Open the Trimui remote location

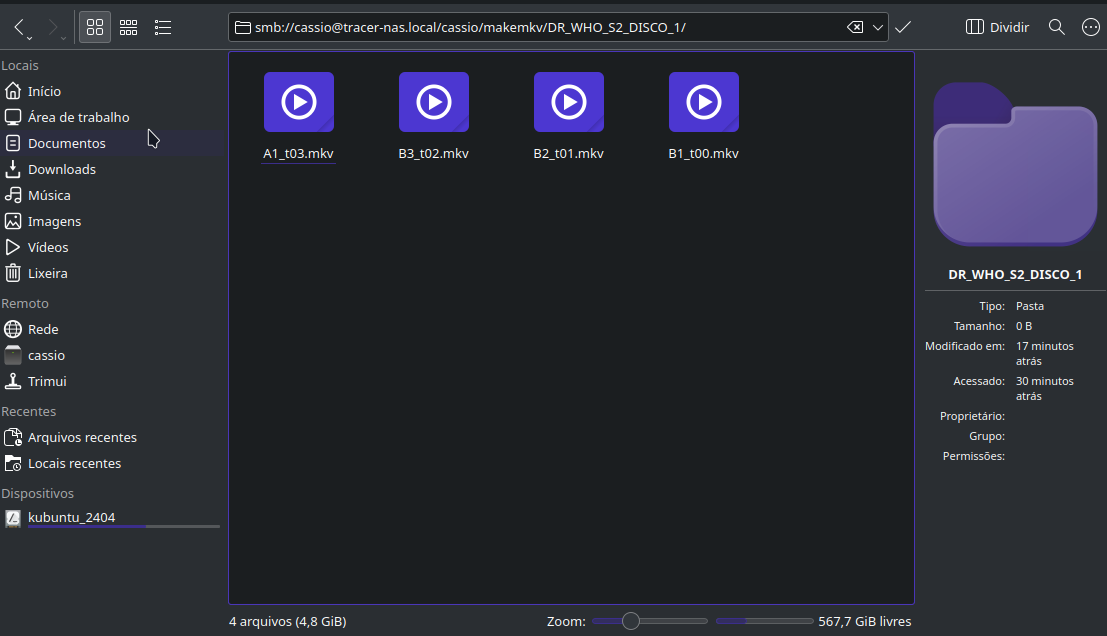47,381
